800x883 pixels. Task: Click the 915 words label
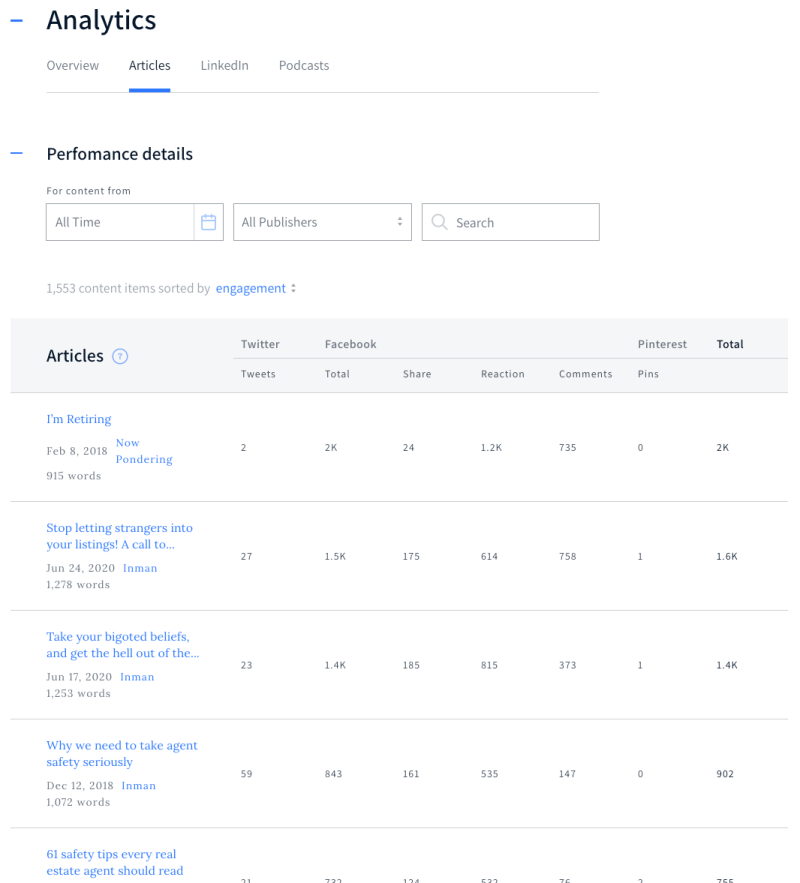tap(74, 476)
